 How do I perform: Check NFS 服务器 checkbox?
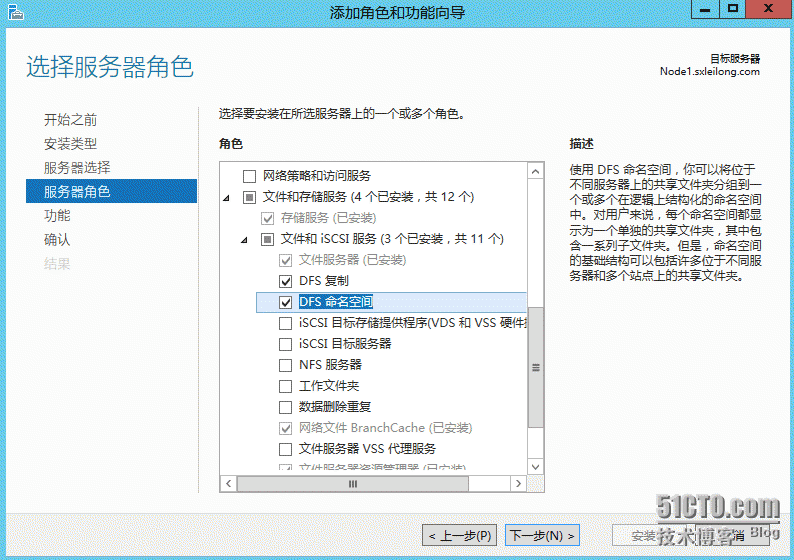pos(286,365)
